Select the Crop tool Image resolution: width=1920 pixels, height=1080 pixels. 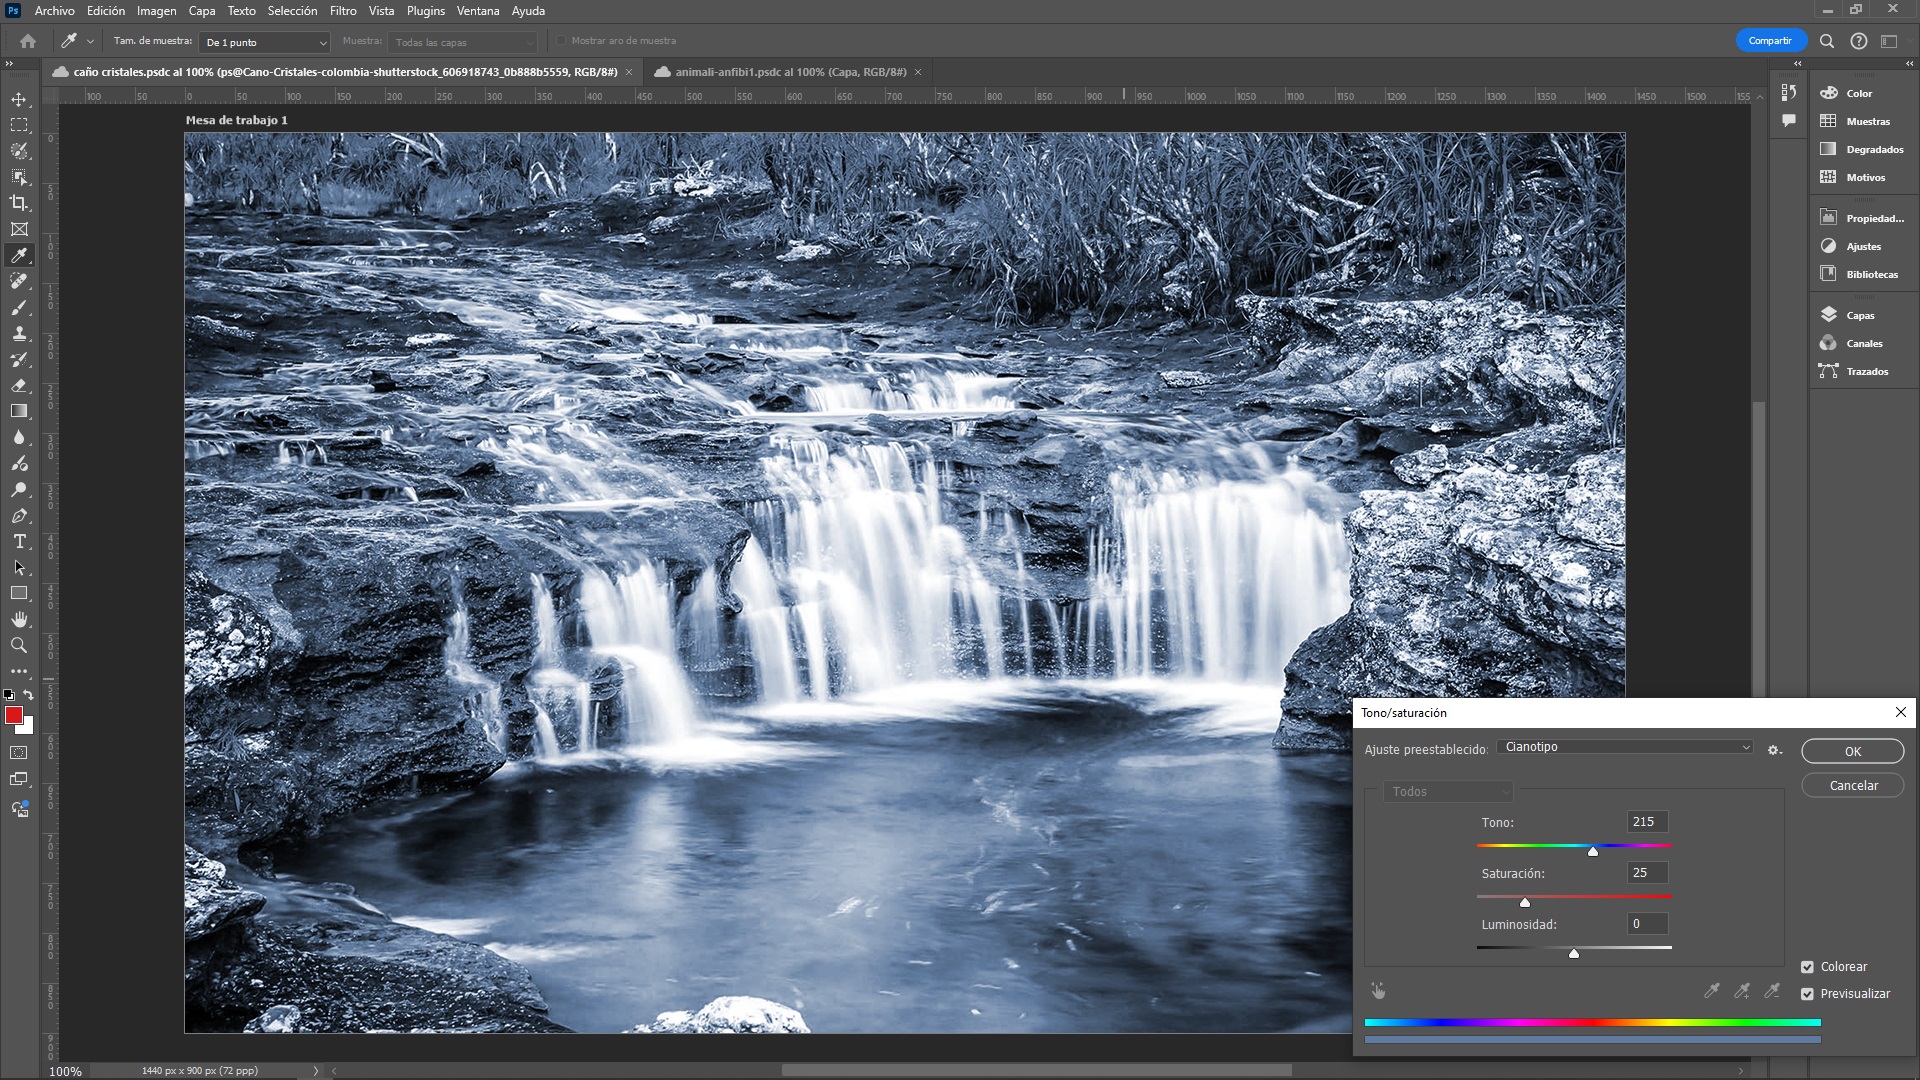19,203
